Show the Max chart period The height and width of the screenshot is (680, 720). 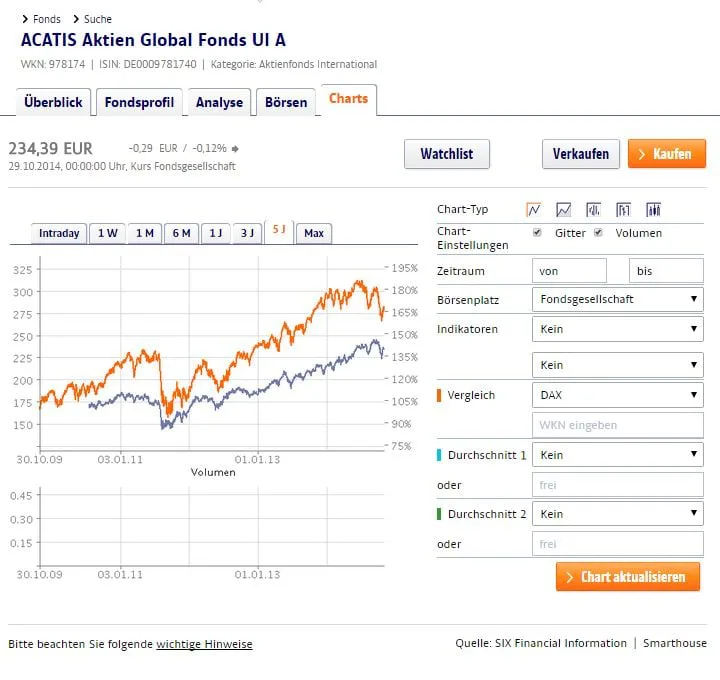[x=314, y=233]
